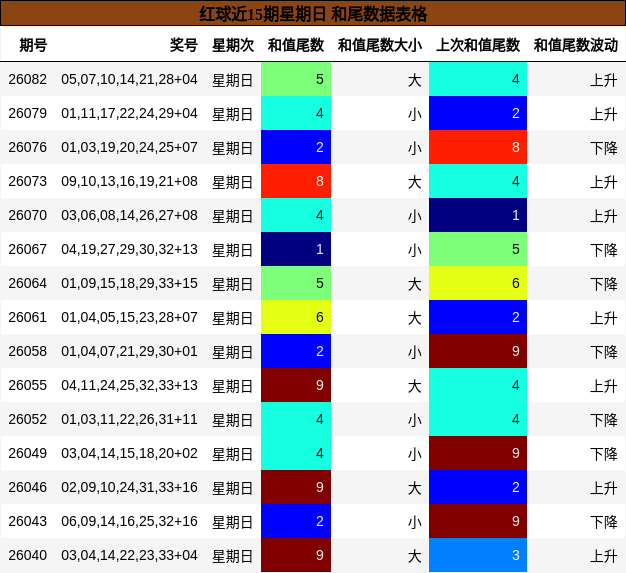
Task: Click the 和值尾数 column header
Action: tap(296, 45)
